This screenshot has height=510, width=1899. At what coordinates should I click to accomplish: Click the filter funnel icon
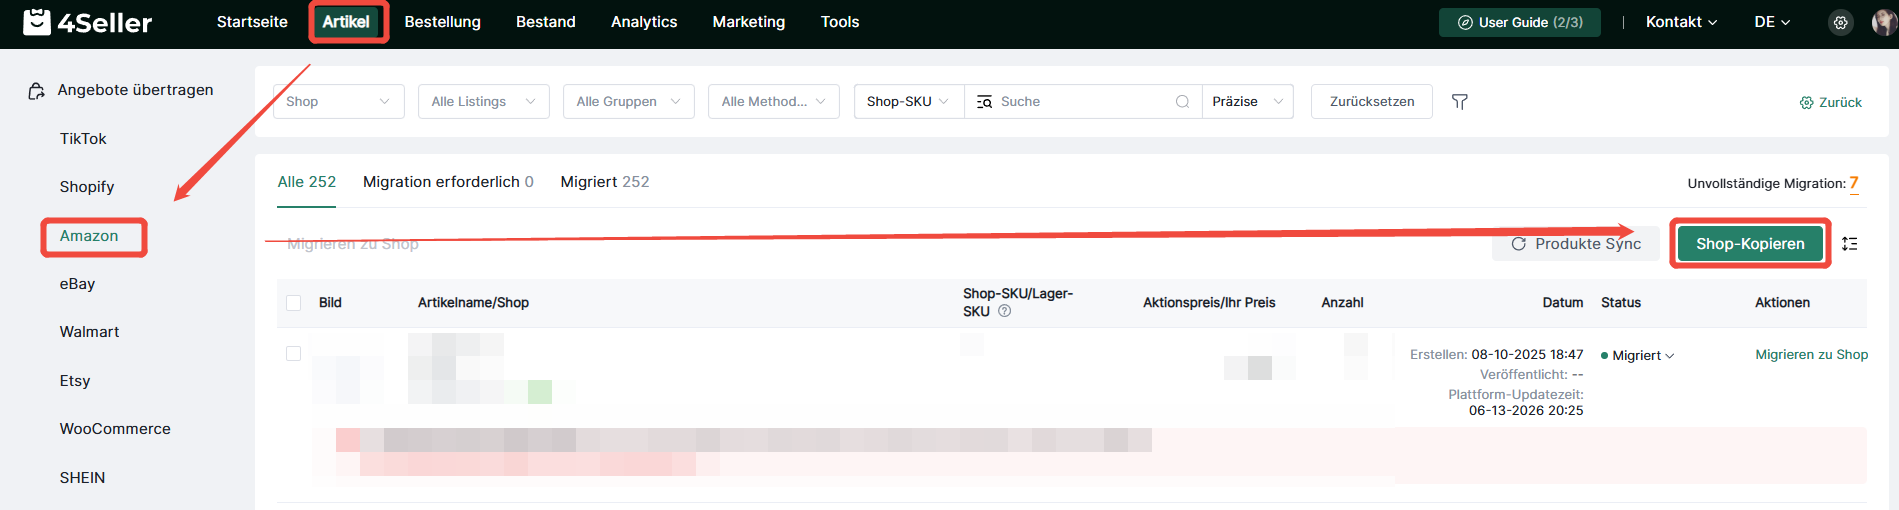1460,102
